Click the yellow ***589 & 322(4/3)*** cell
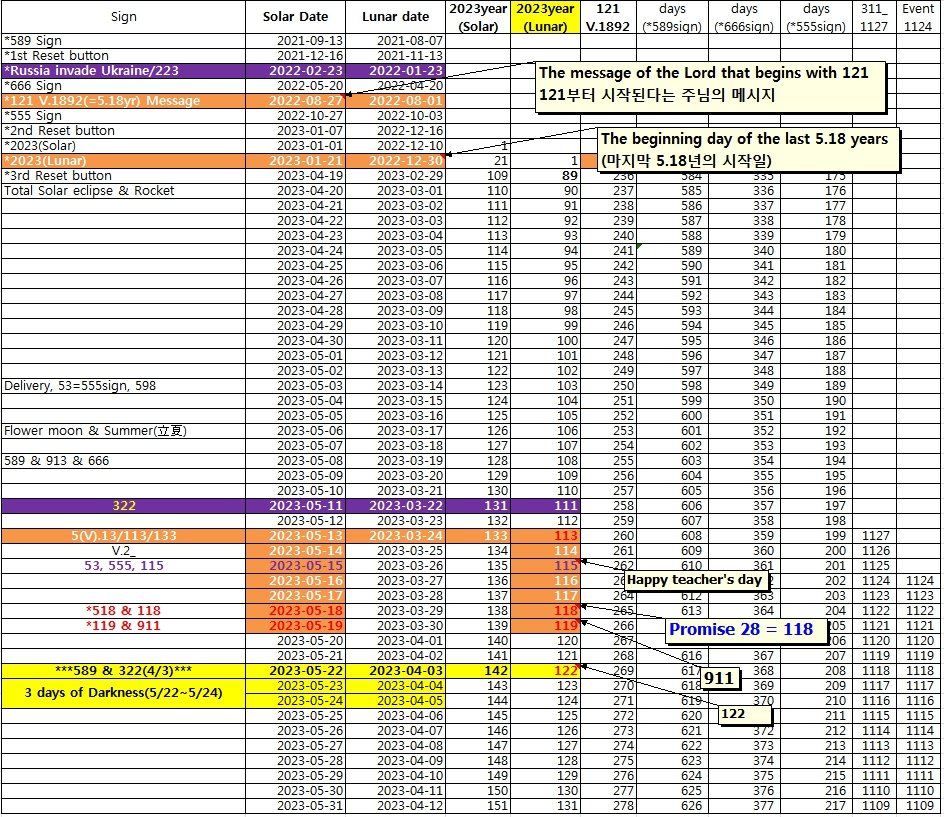 (123, 671)
